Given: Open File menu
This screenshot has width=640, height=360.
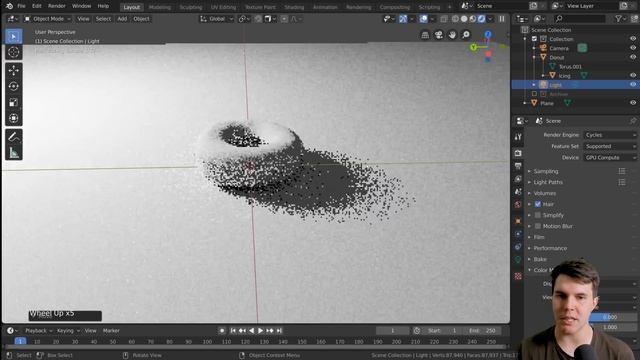Looking at the screenshot, I should (x=21, y=6).
